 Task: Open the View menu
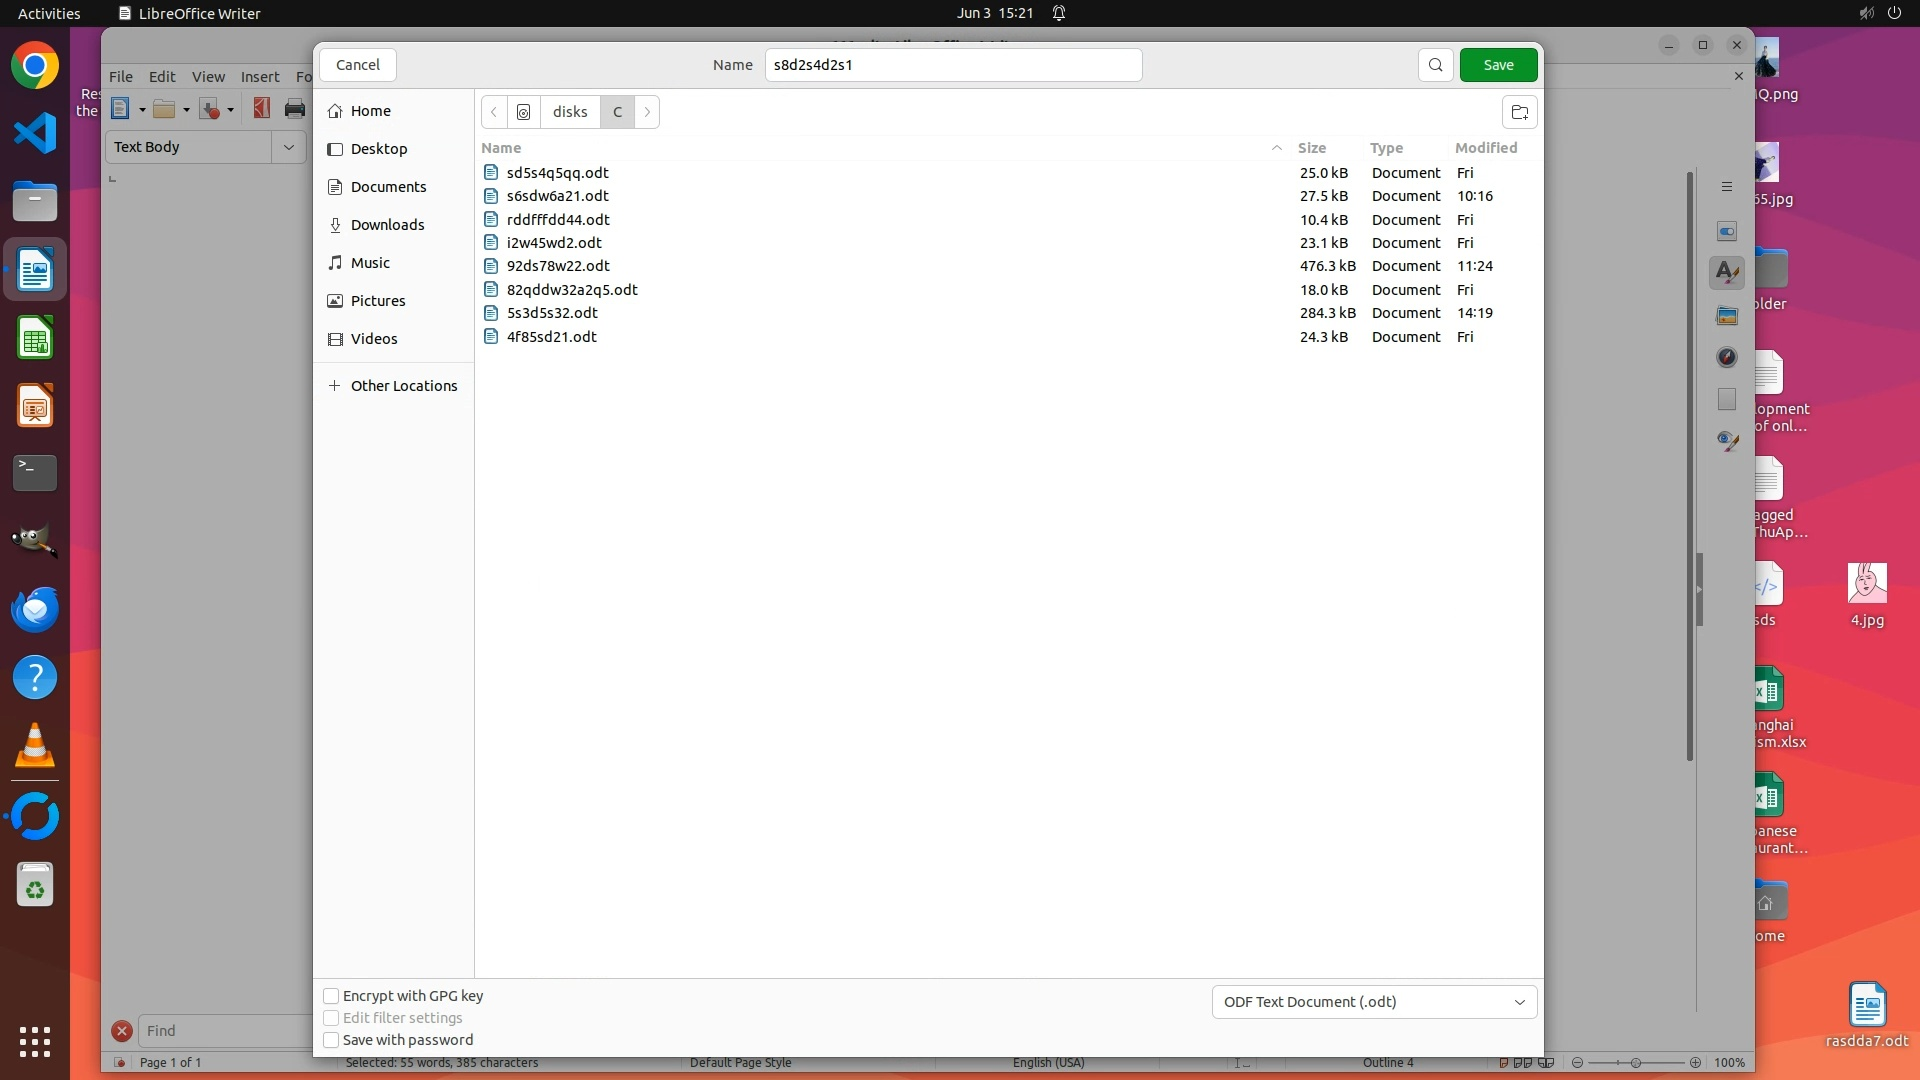click(208, 77)
